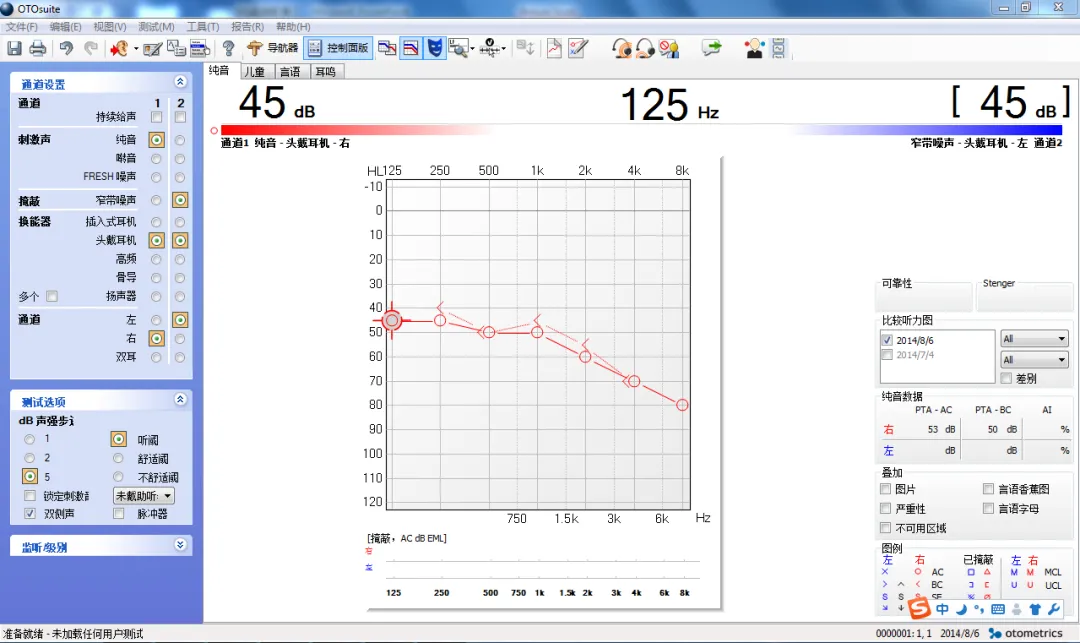Viewport: 1080px width, 643px height.
Task: Click the Stenger button
Action: point(1023,296)
